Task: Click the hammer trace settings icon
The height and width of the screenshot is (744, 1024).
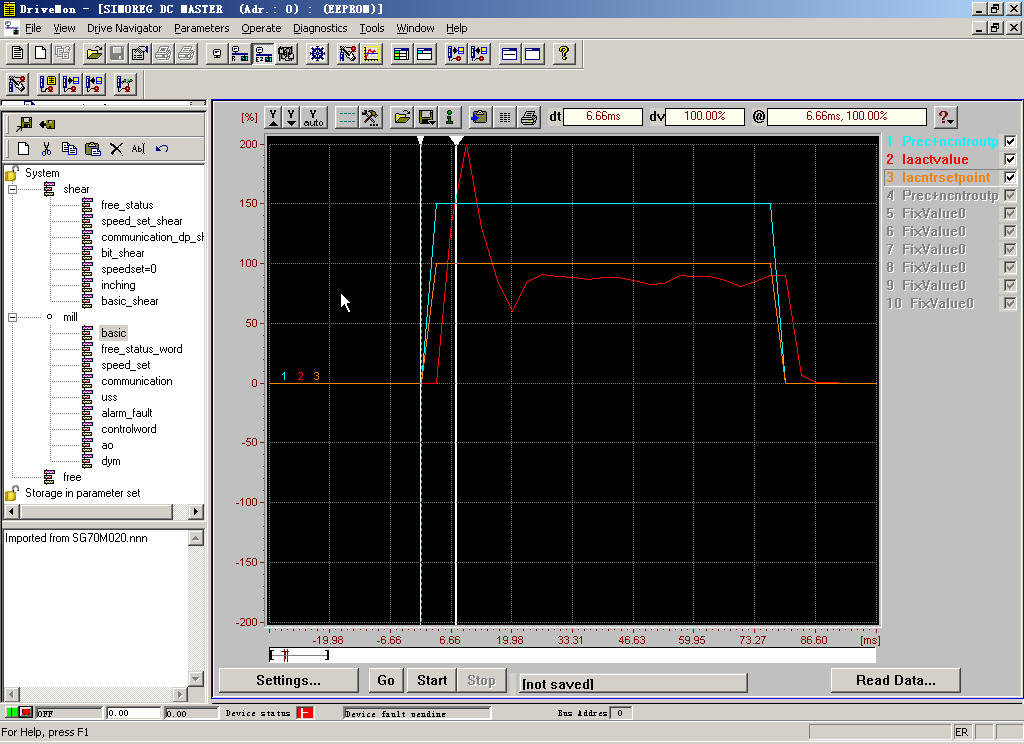Action: tap(370, 117)
